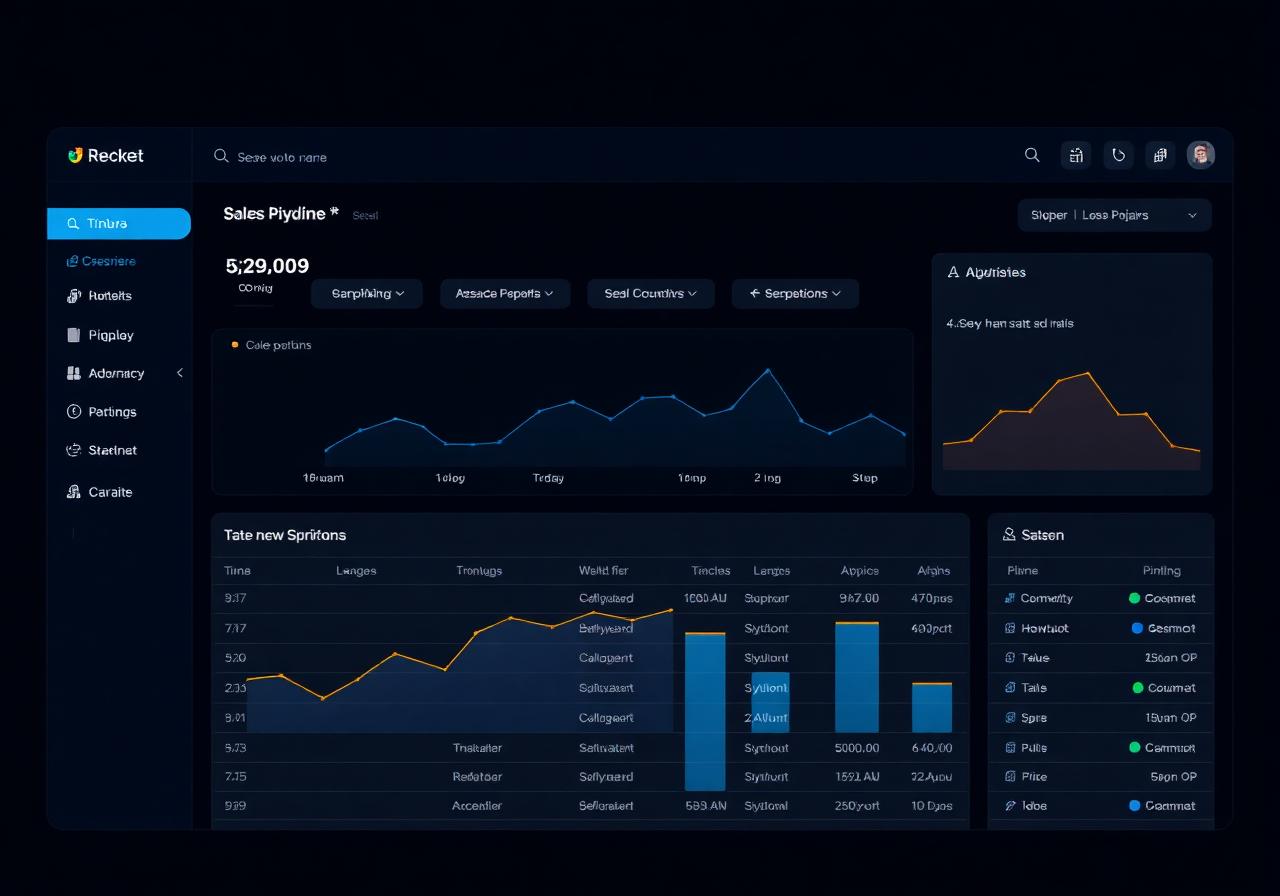Screen dimensions: 1280x896
Task: Open the calendar-style icon button in the top bar
Action: 1076,155
